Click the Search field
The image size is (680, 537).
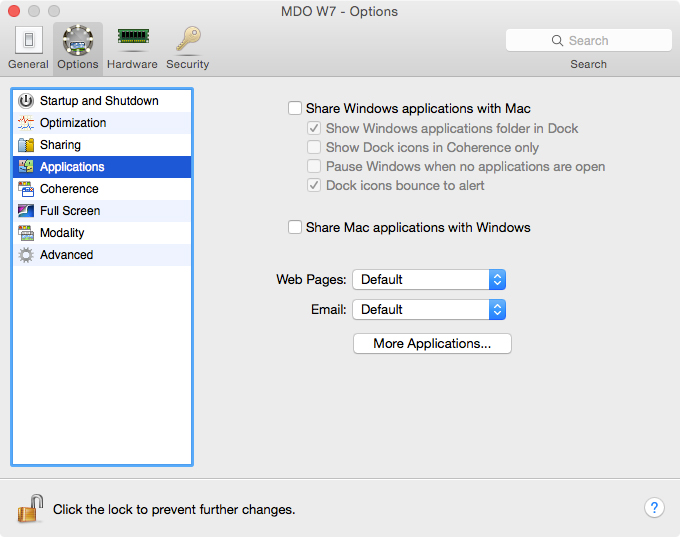(588, 40)
